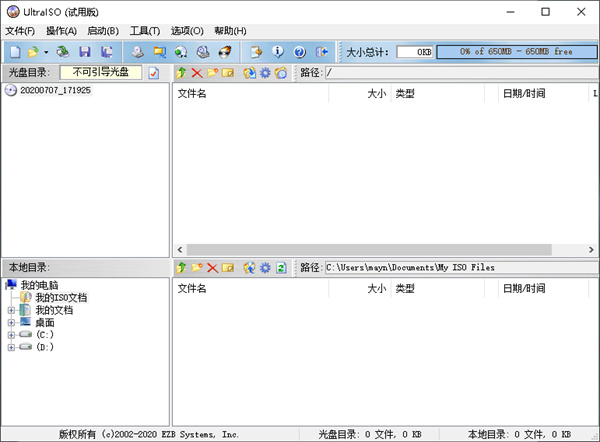The height and width of the screenshot is (442, 600).
Task: Select the 20200707_171925 disc node
Action: 55,90
